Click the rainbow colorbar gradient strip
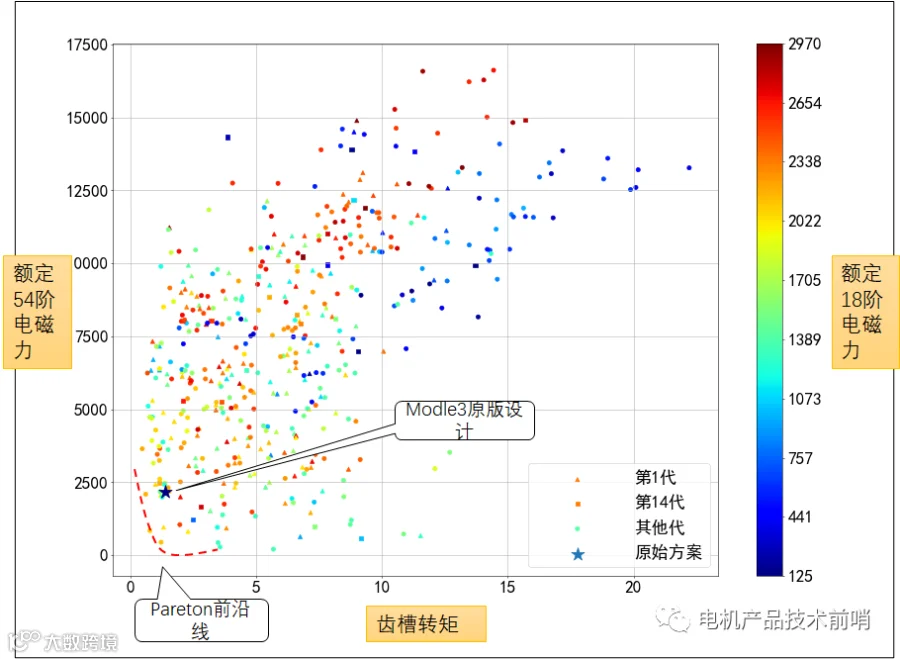 [769, 309]
